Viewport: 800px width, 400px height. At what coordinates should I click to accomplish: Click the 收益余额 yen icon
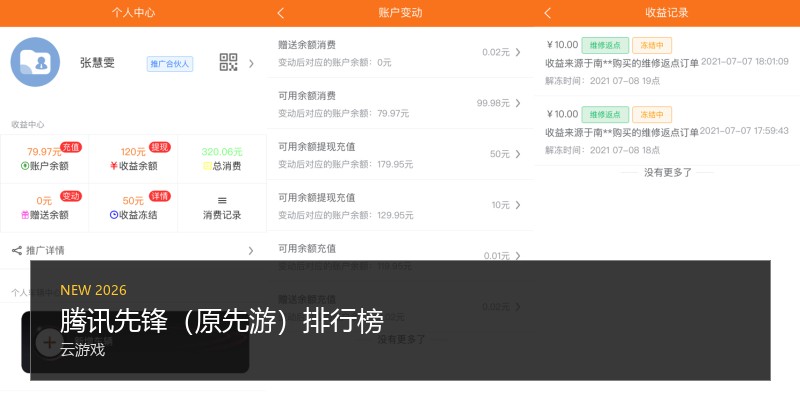click(114, 166)
